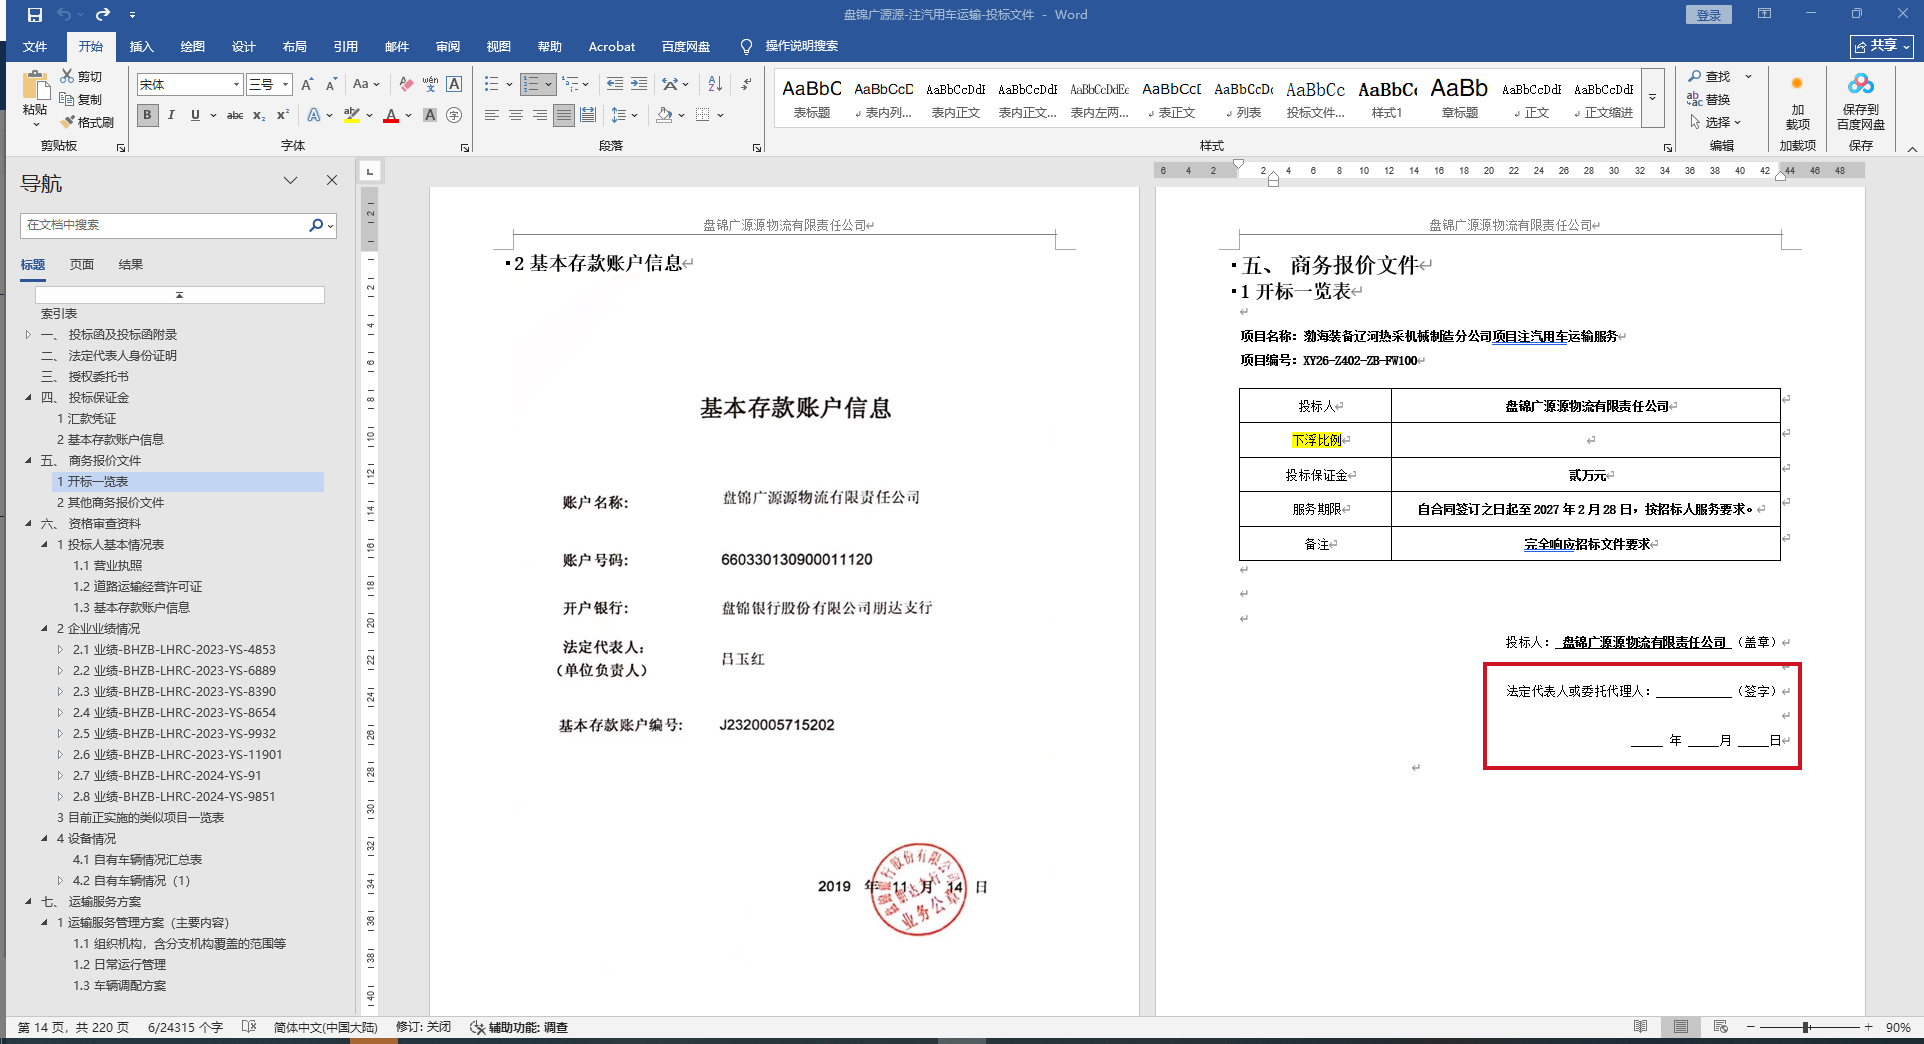Toggle italic formatting

pos(171,115)
